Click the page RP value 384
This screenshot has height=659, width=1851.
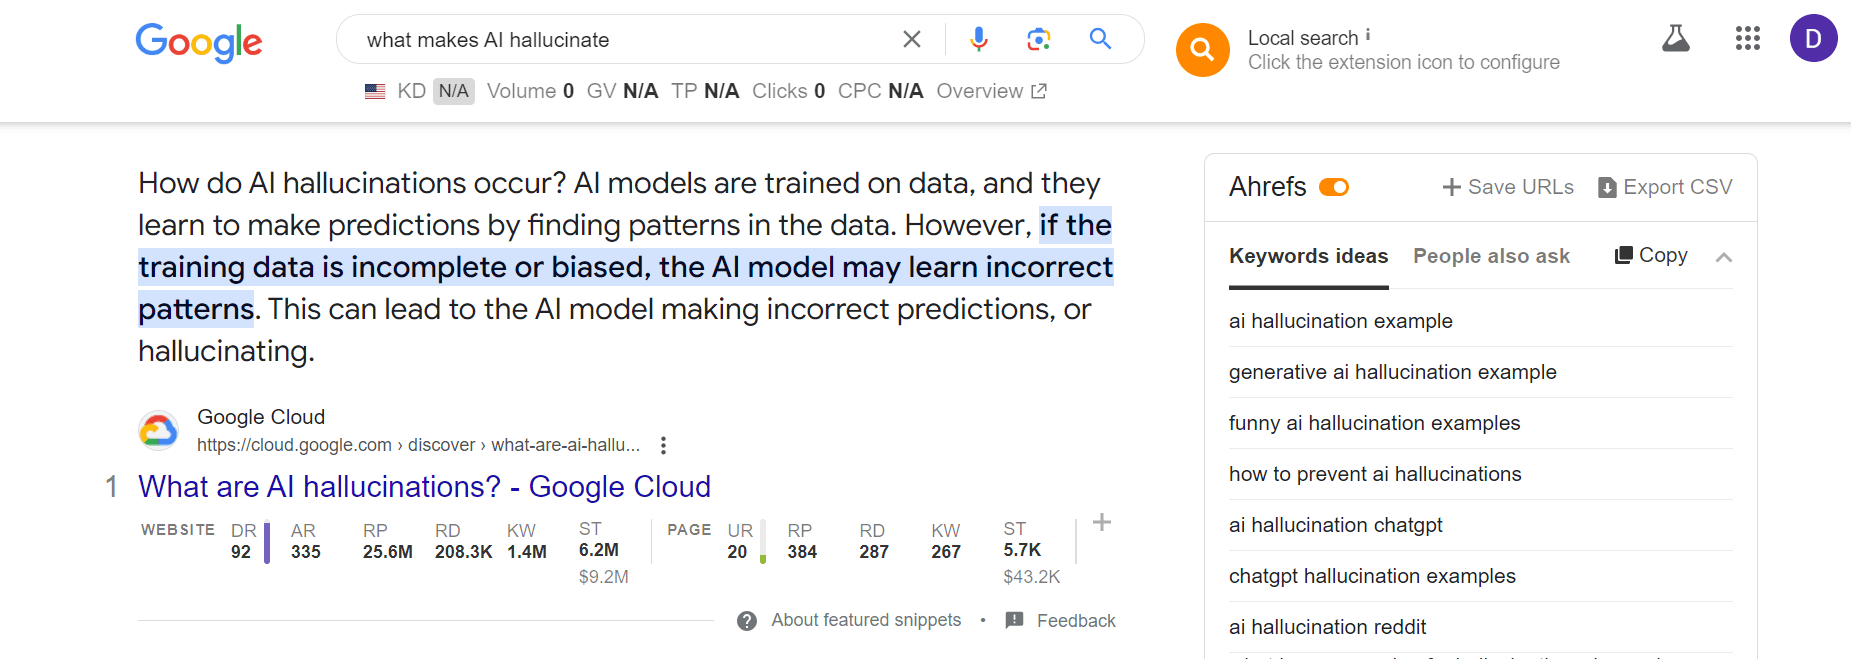[x=802, y=552]
